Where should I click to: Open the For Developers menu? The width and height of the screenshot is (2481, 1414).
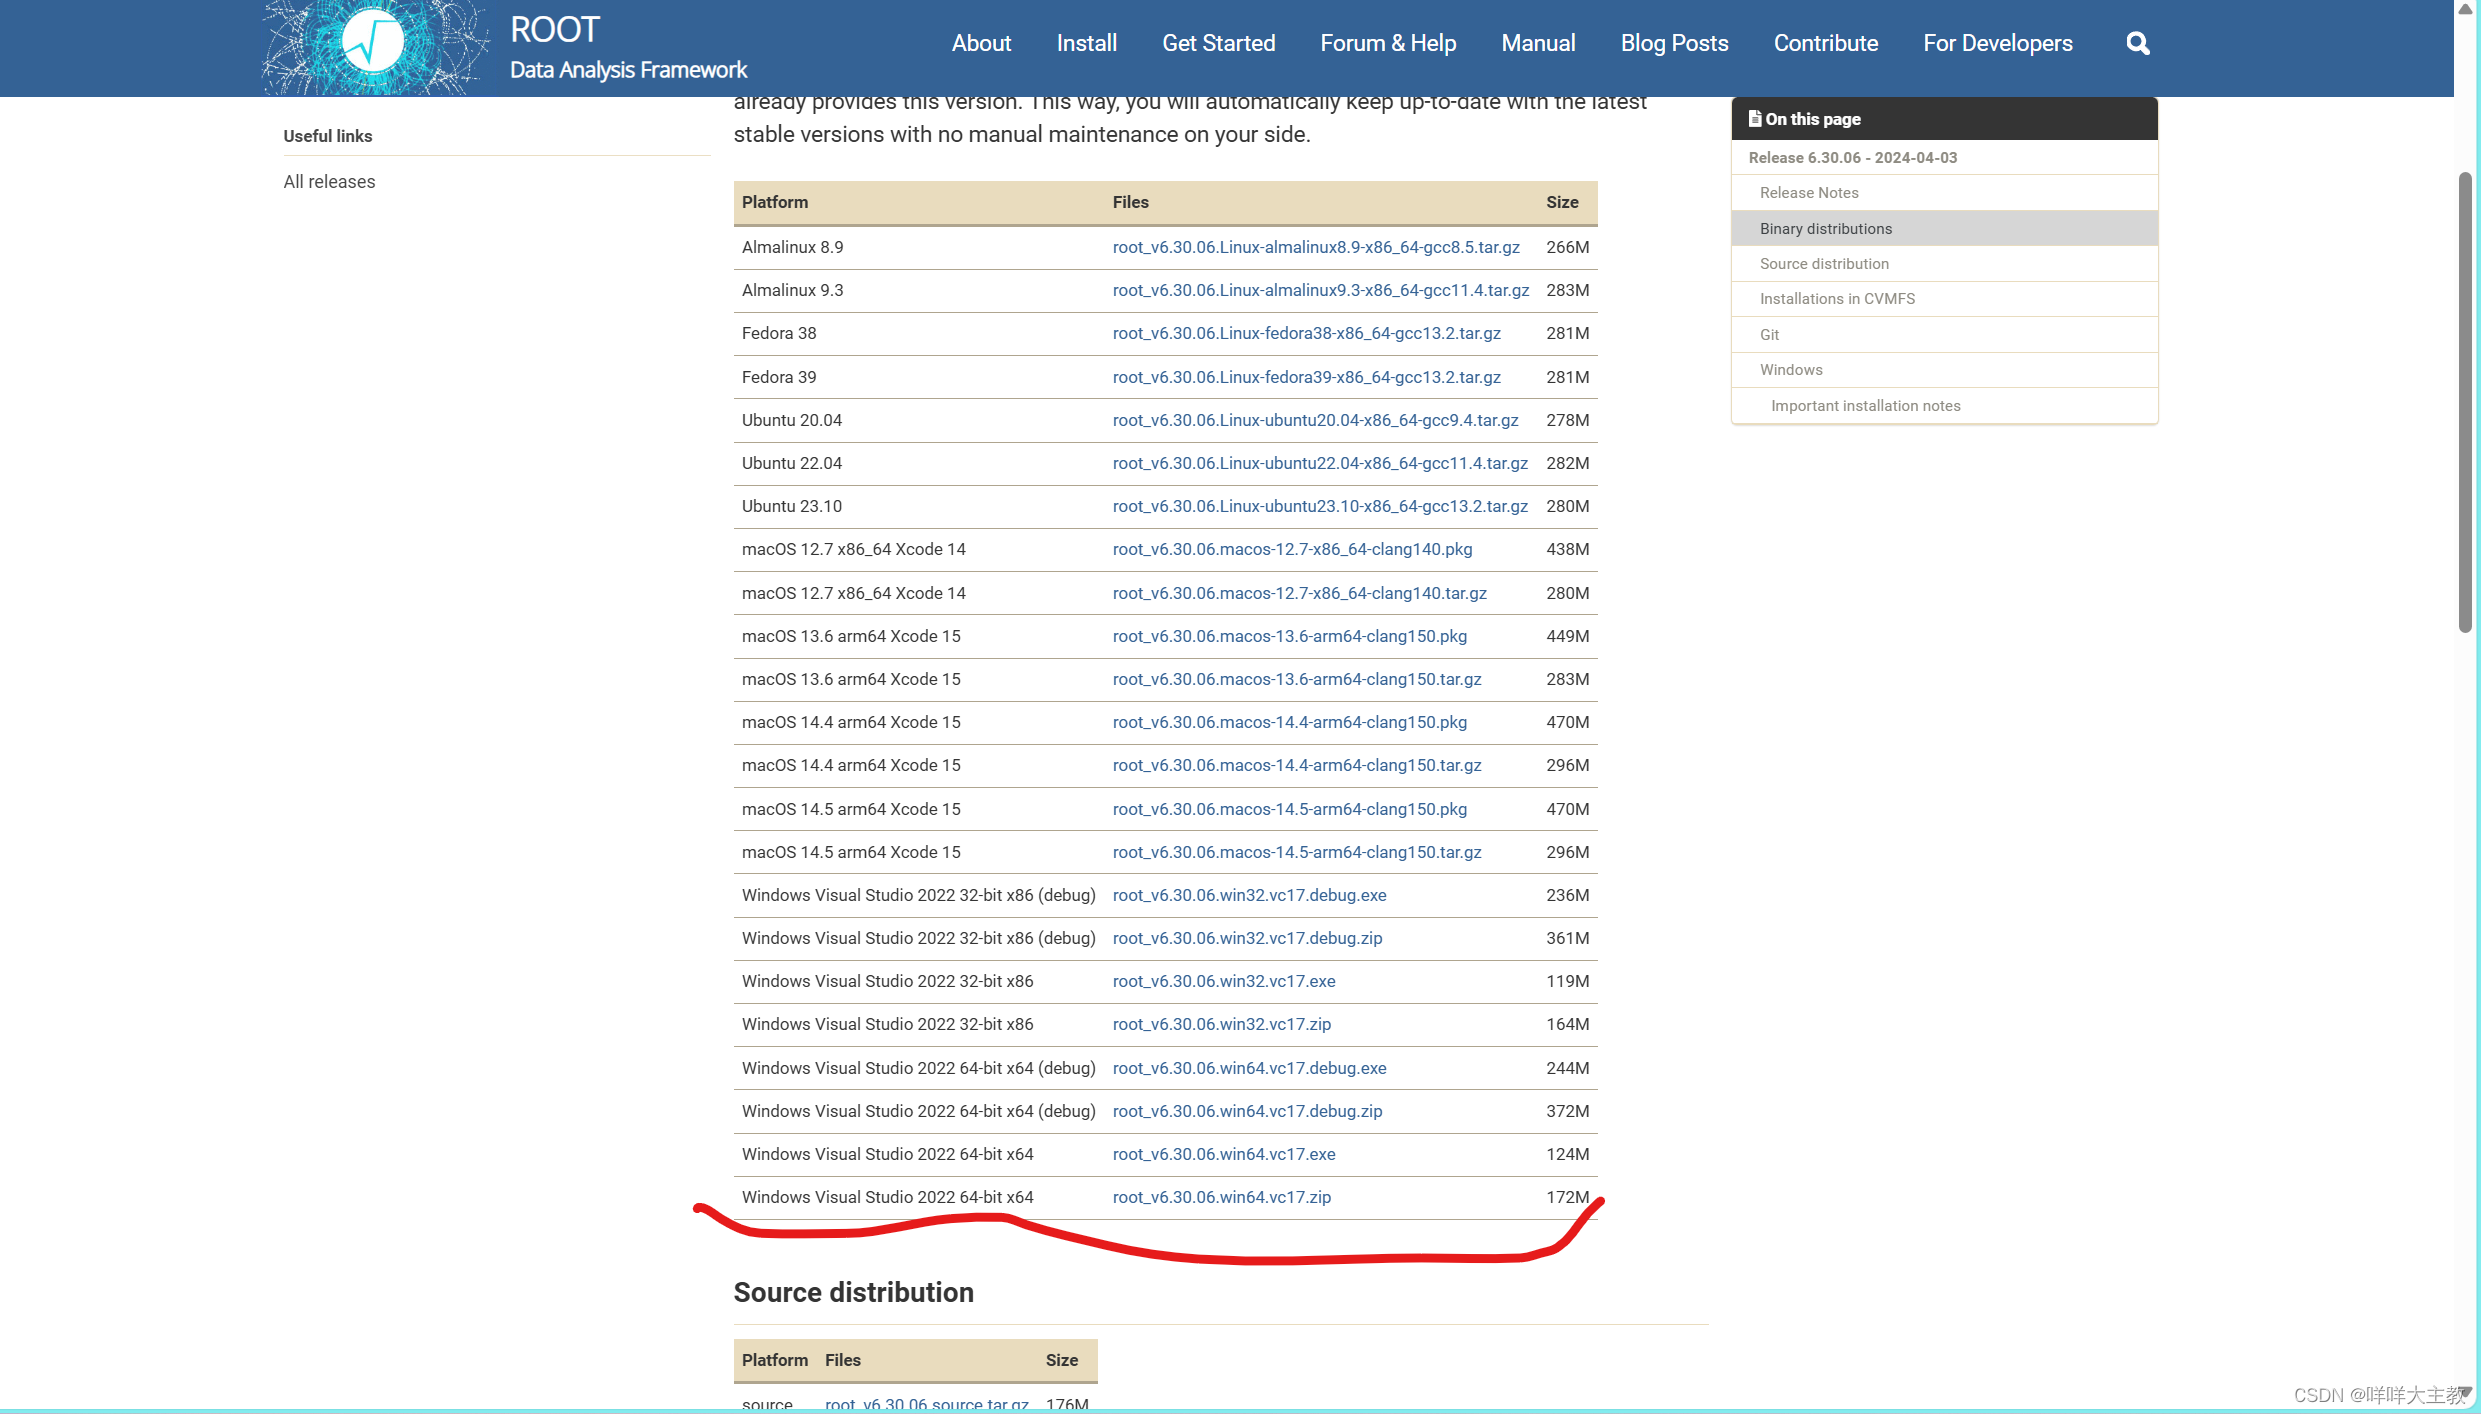(1997, 44)
